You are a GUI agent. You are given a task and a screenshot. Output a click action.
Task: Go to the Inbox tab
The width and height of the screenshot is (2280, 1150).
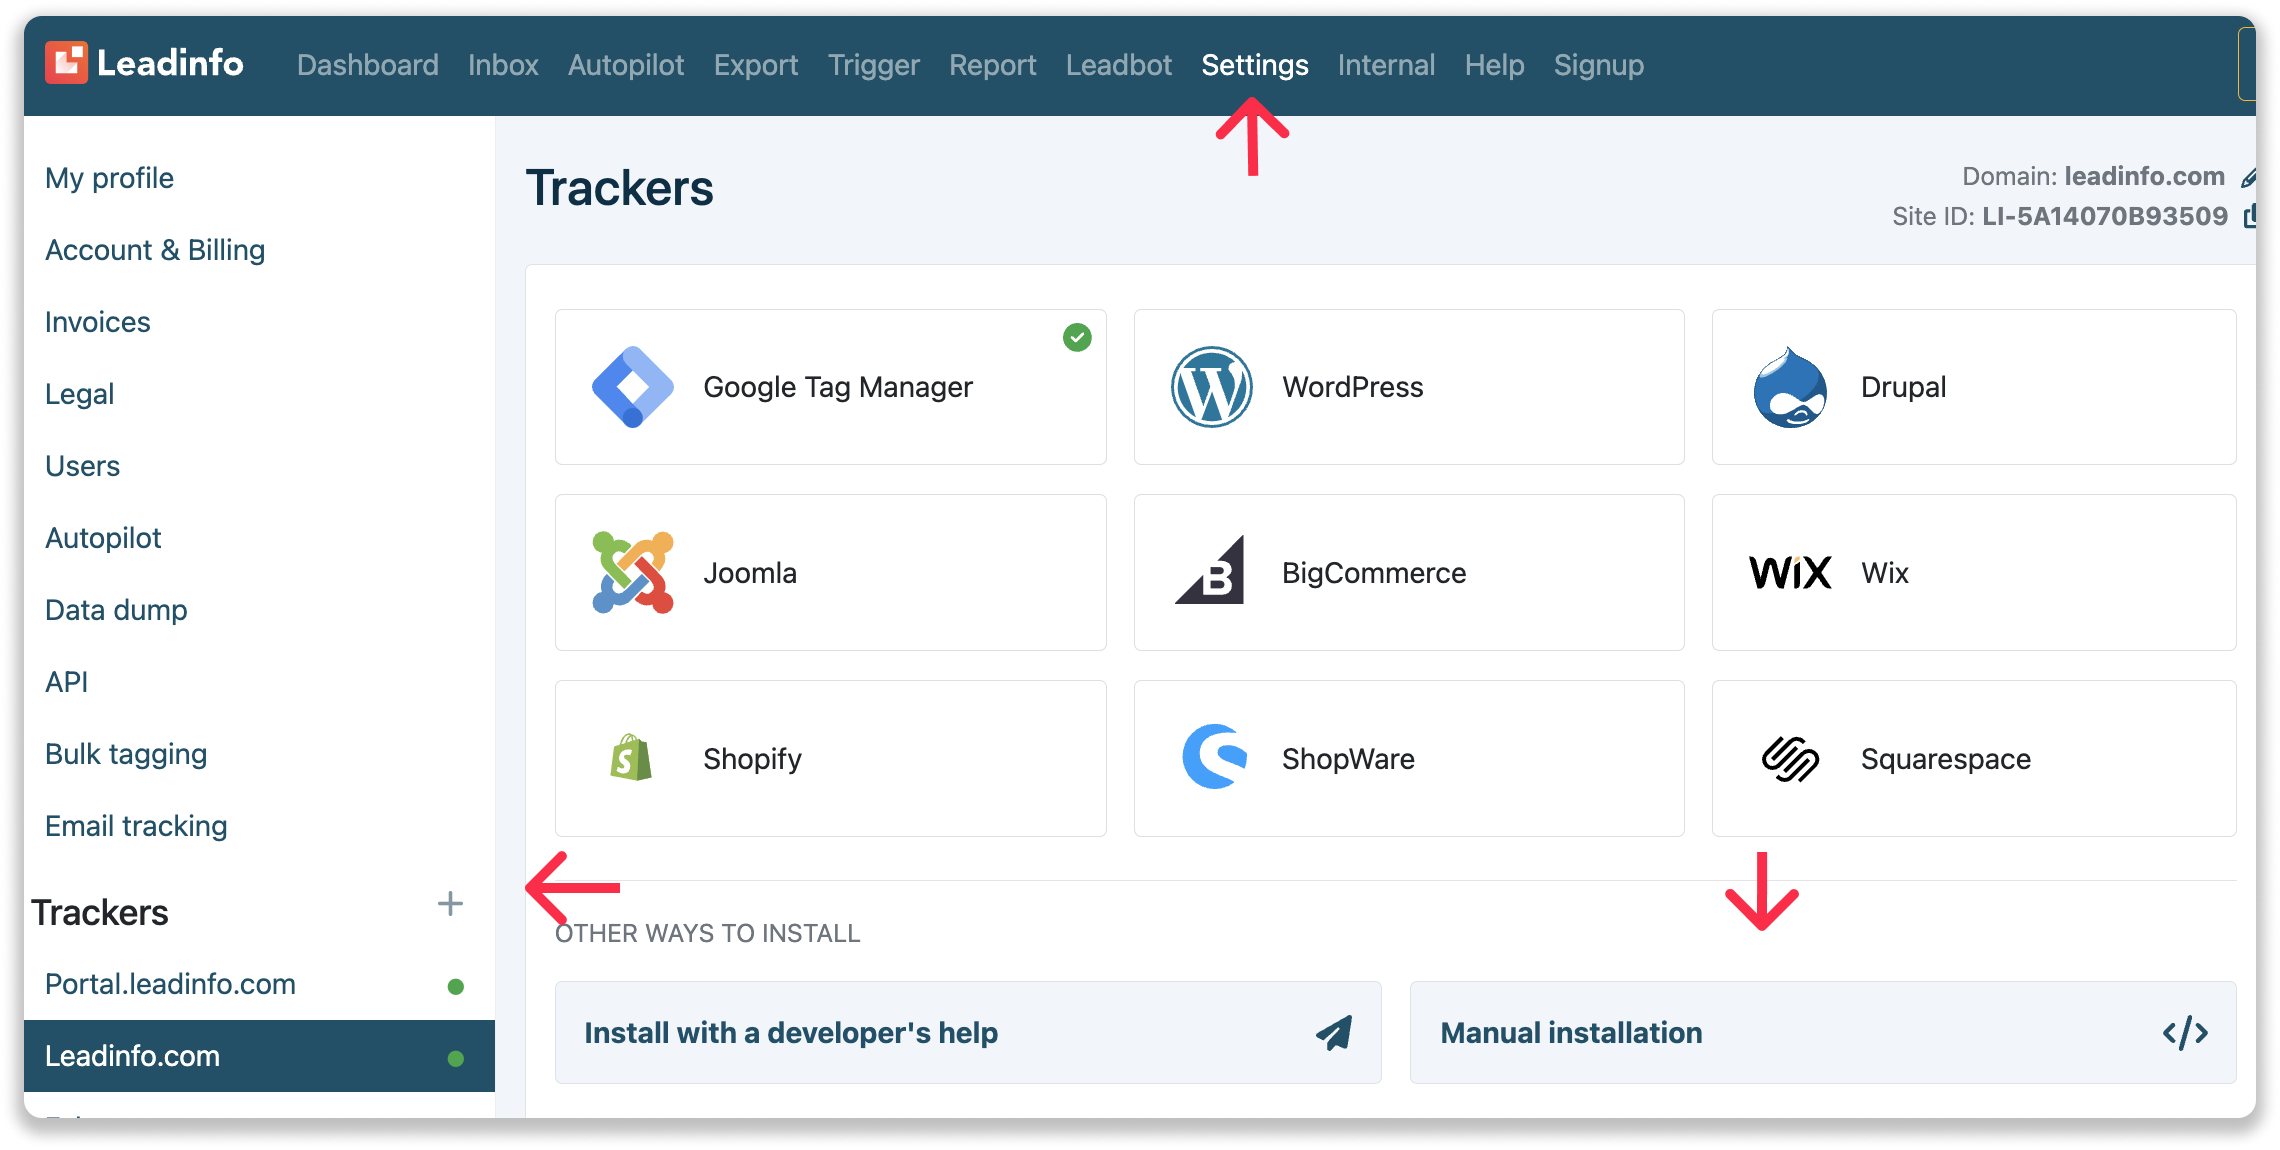click(503, 65)
